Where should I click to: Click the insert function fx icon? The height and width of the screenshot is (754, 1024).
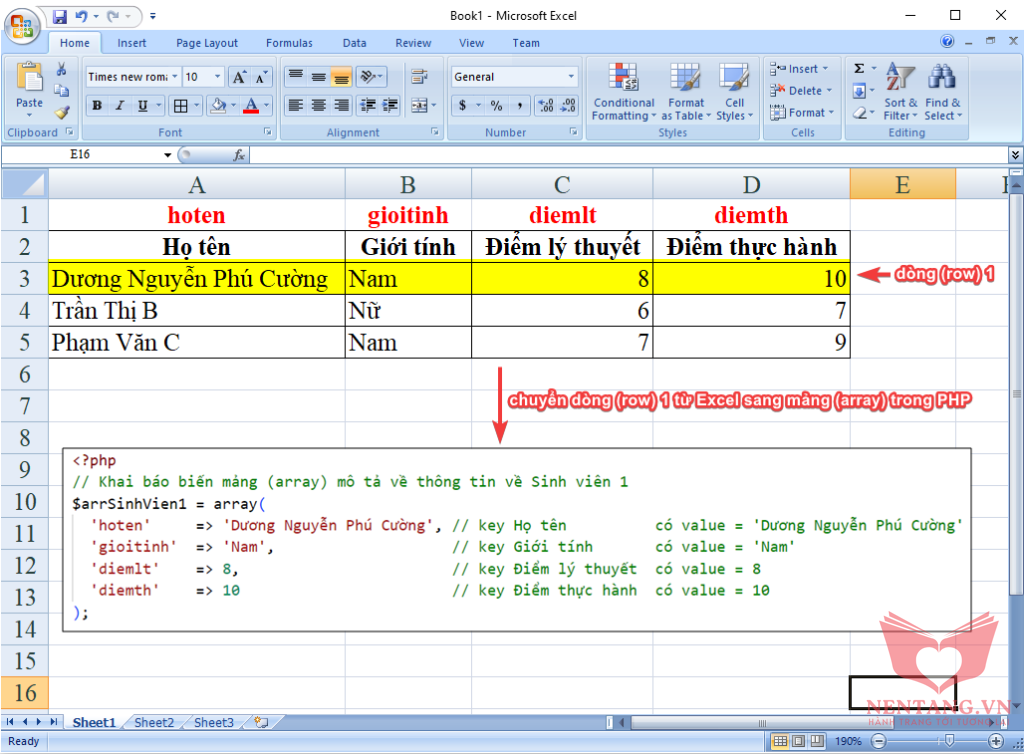click(x=239, y=155)
